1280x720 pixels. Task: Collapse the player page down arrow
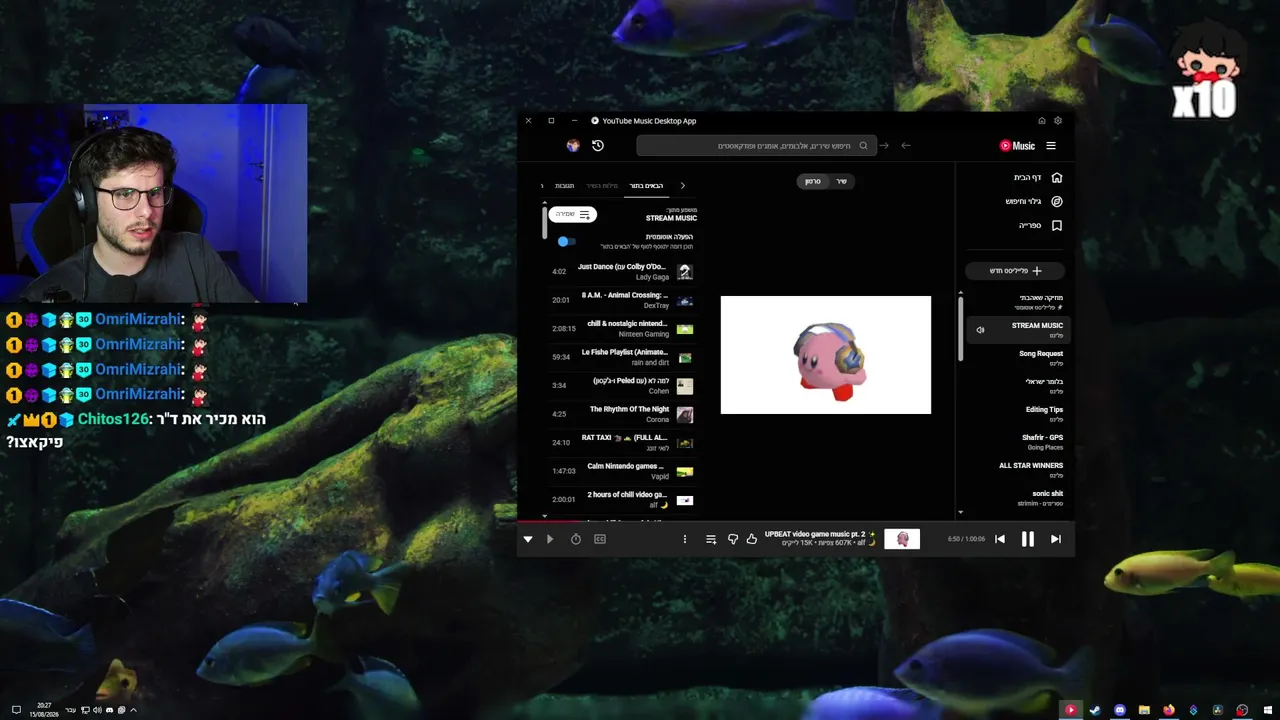528,539
